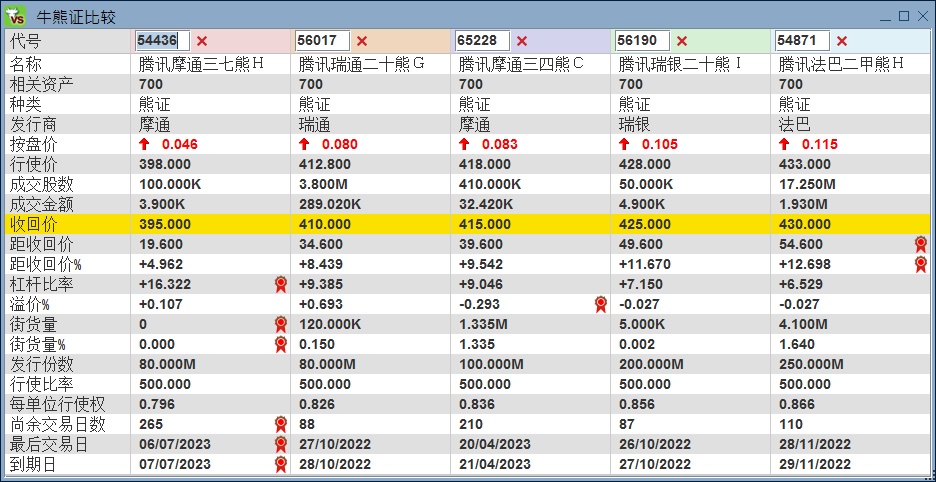936x482 pixels.
Task: Click the red up arrow beside price 0.046
Action: tap(144, 144)
